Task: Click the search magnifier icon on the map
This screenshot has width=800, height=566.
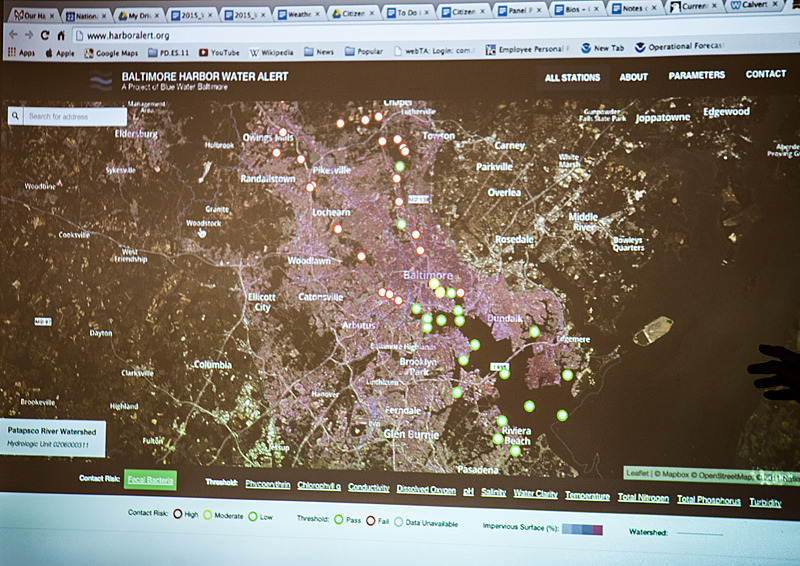Action: 16,116
